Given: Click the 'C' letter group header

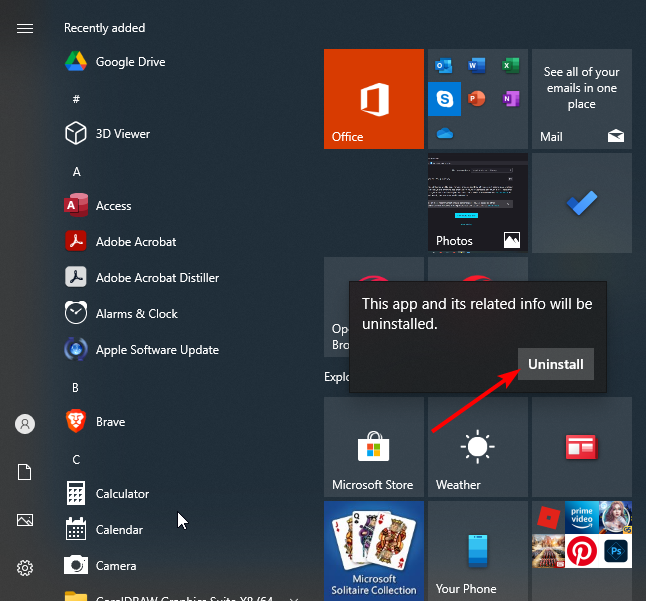Looking at the screenshot, I should (76, 459).
